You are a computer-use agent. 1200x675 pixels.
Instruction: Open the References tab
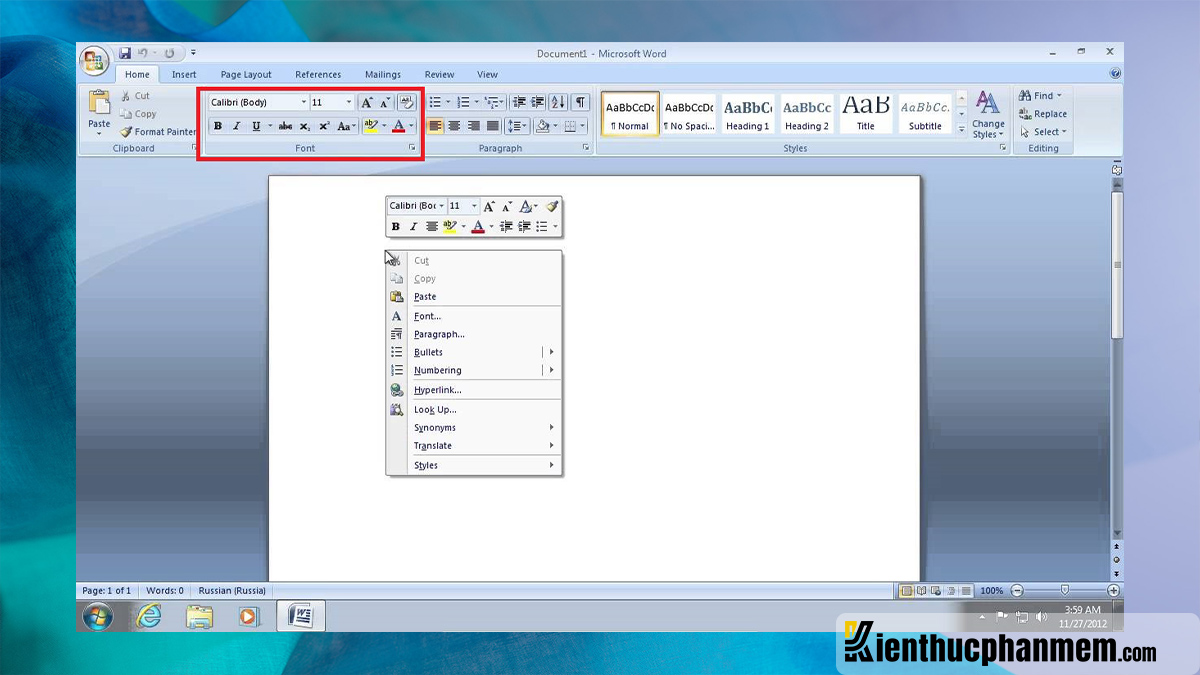tap(318, 74)
